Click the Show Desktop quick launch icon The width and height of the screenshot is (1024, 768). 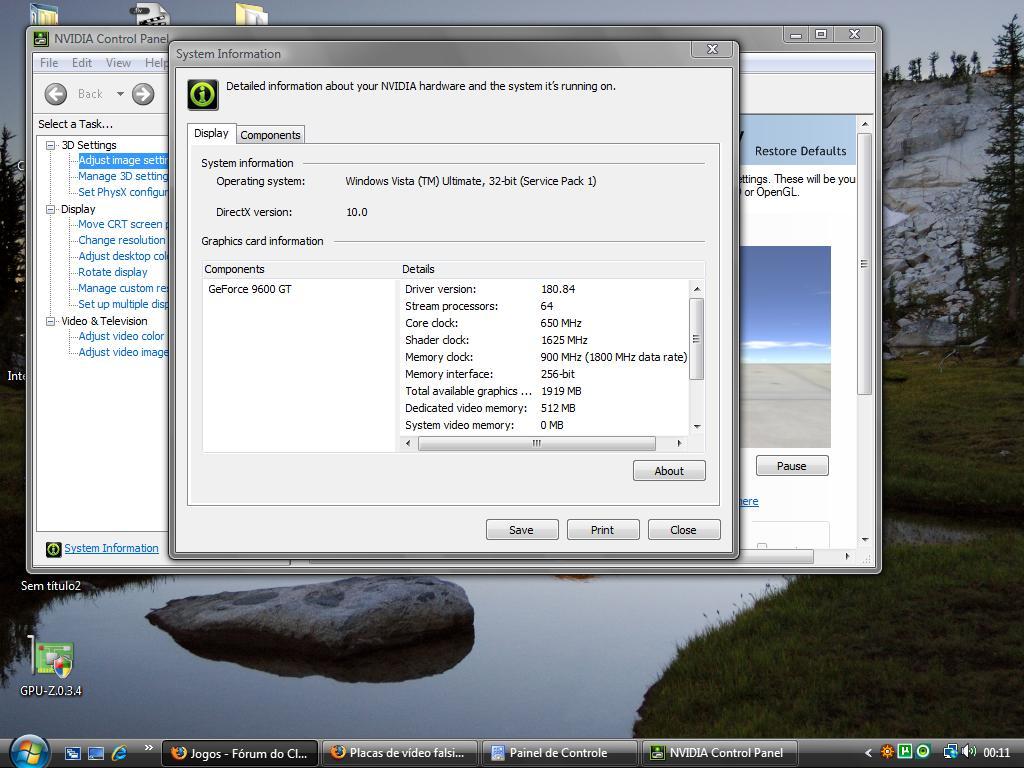pyautogui.click(x=96, y=753)
